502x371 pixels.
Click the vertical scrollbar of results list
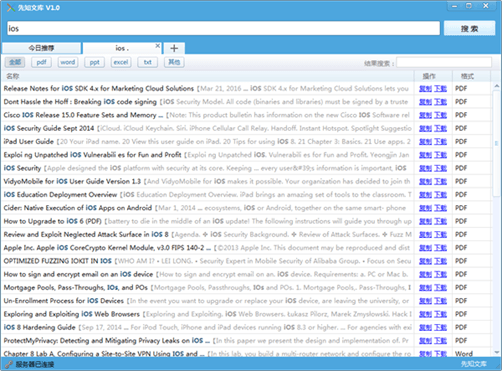point(496,219)
